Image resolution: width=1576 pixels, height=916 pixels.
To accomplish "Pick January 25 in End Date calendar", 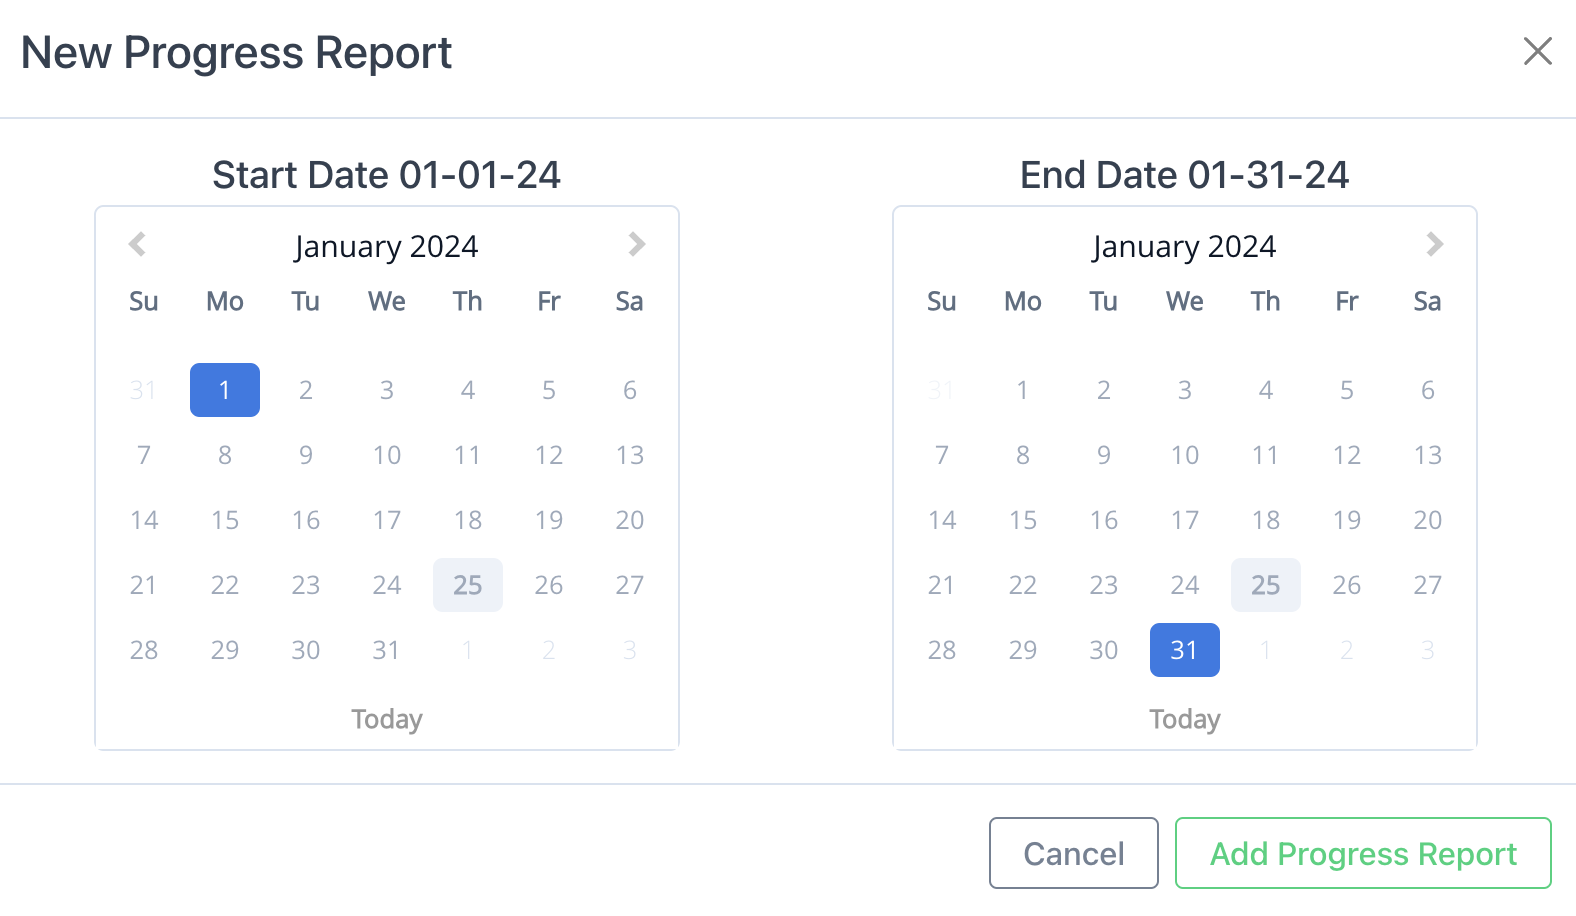I will pyautogui.click(x=1266, y=585).
